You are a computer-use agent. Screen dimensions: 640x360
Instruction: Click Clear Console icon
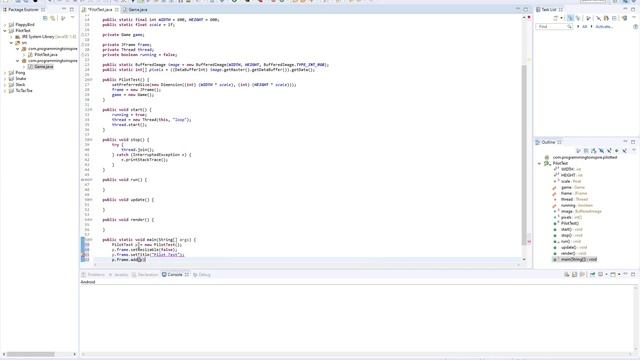click(567, 275)
